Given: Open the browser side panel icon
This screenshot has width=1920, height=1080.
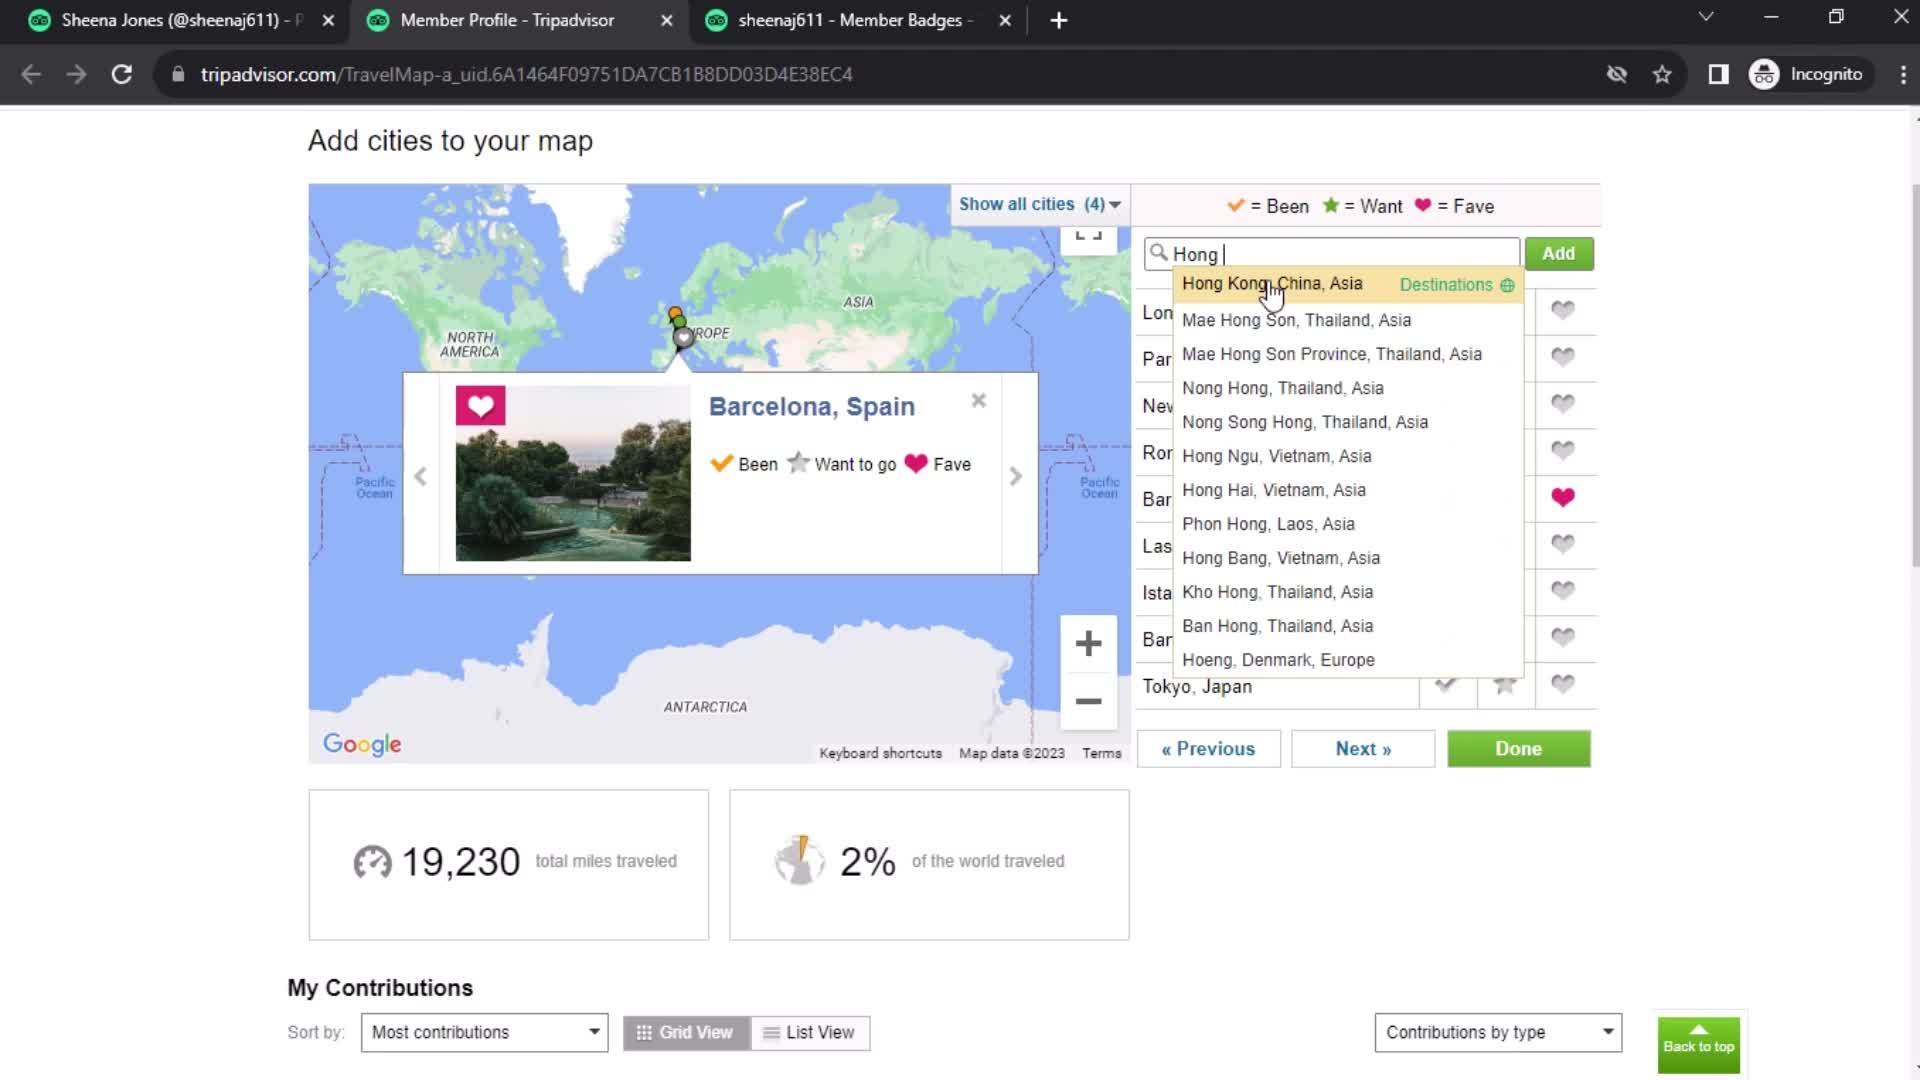Looking at the screenshot, I should (x=1718, y=74).
